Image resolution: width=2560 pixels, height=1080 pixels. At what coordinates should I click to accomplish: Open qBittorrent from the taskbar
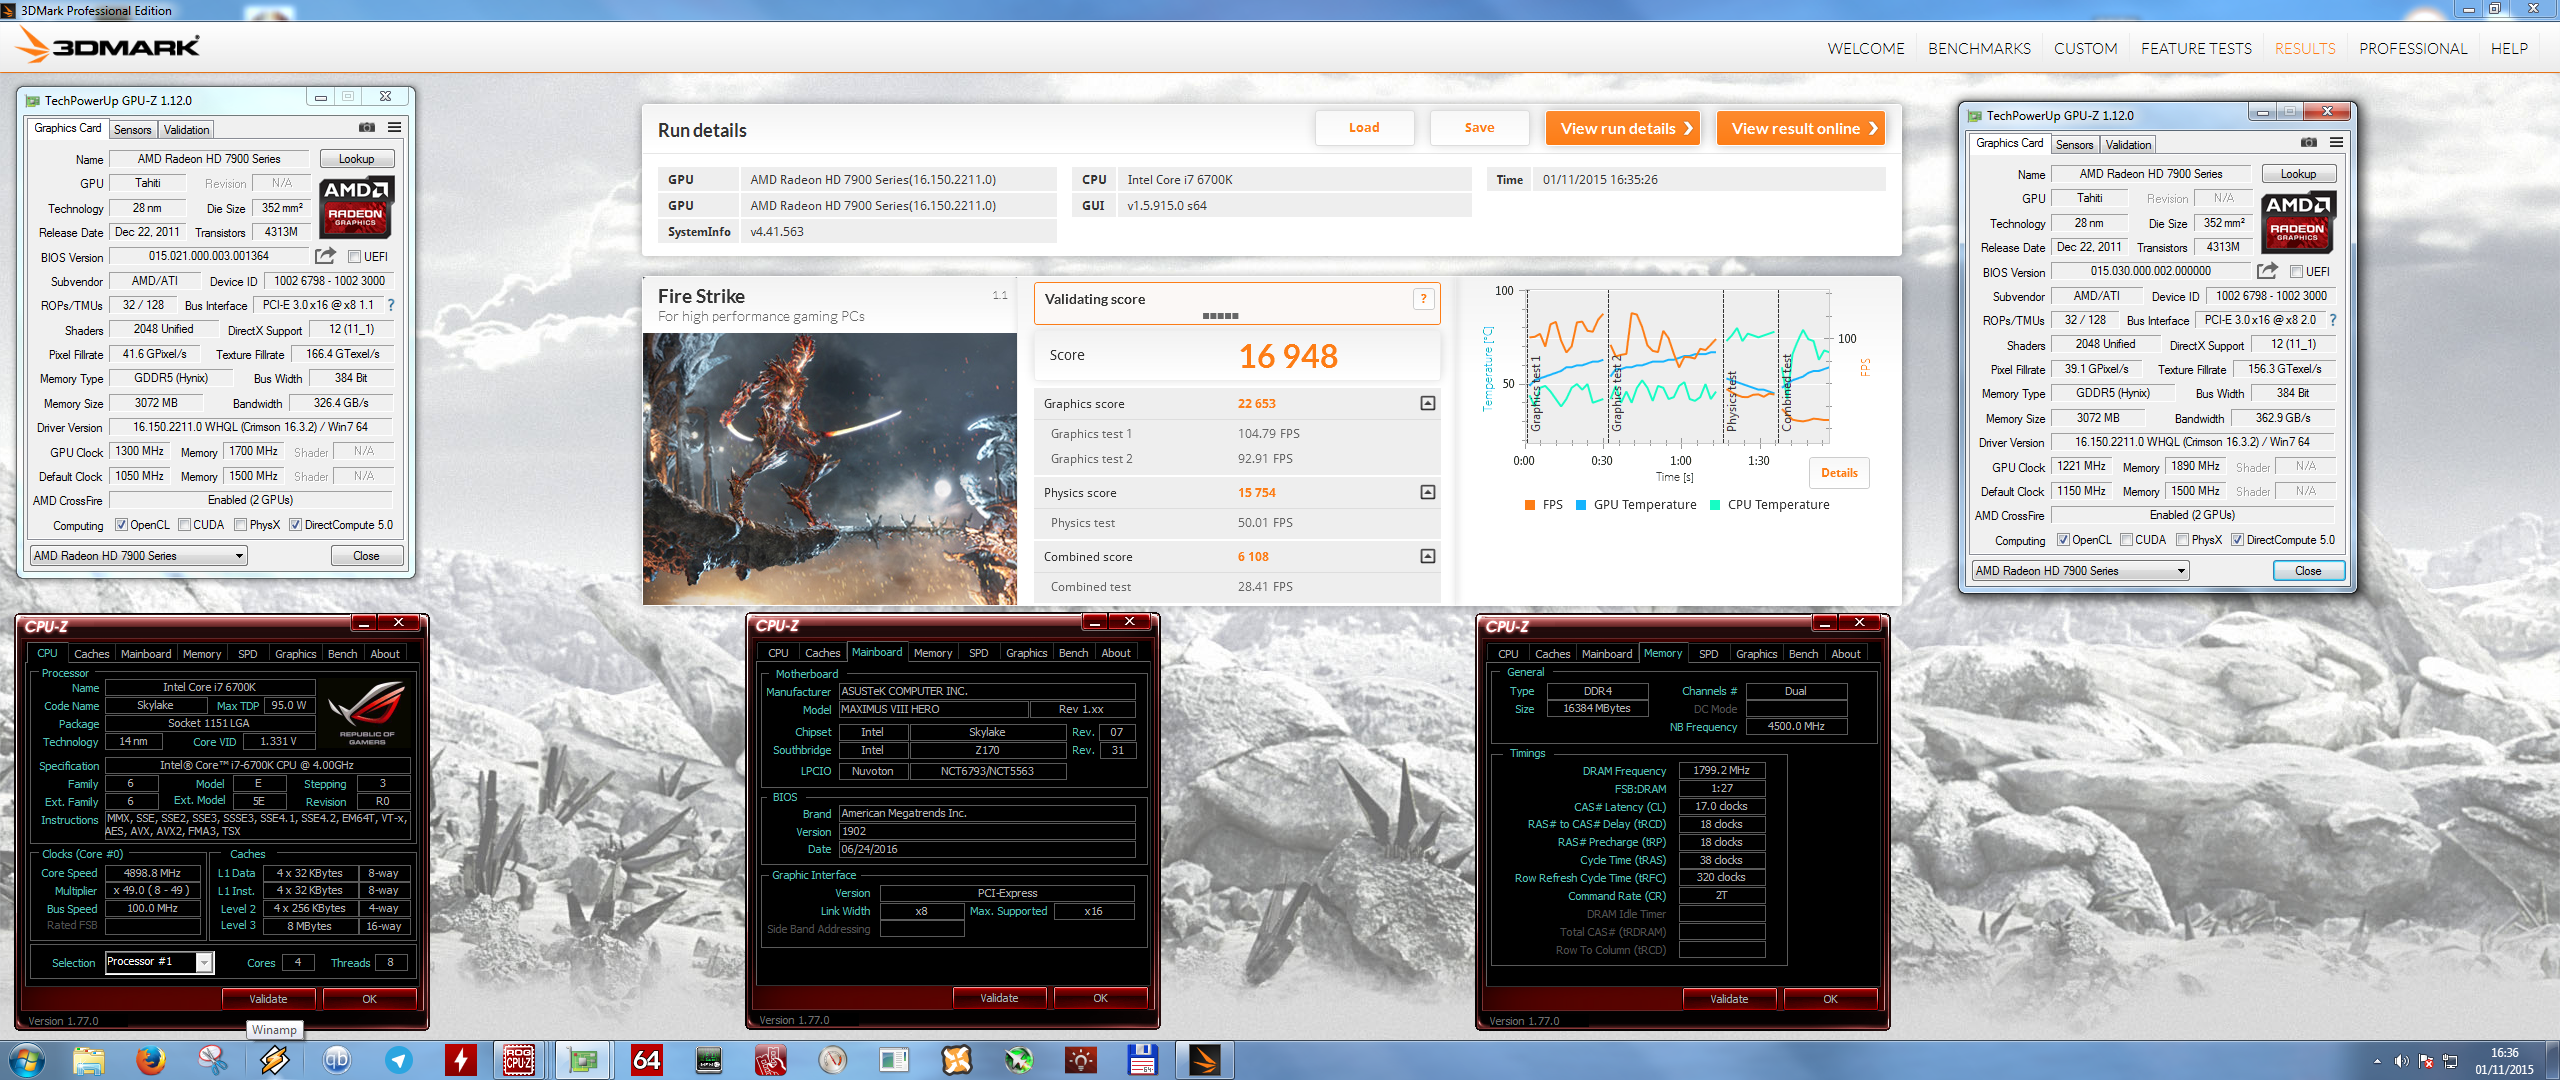pos(337,1060)
